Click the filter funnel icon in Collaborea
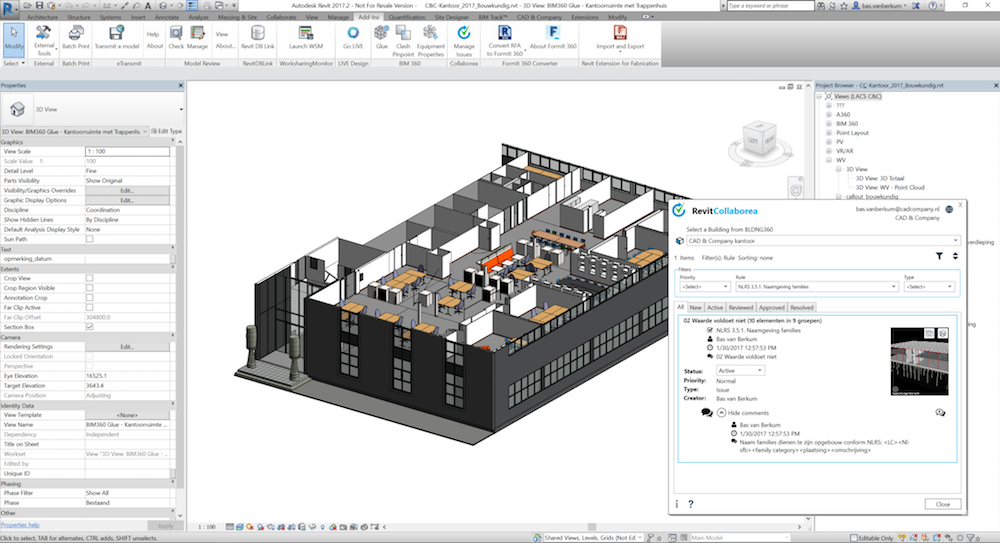 (x=939, y=256)
